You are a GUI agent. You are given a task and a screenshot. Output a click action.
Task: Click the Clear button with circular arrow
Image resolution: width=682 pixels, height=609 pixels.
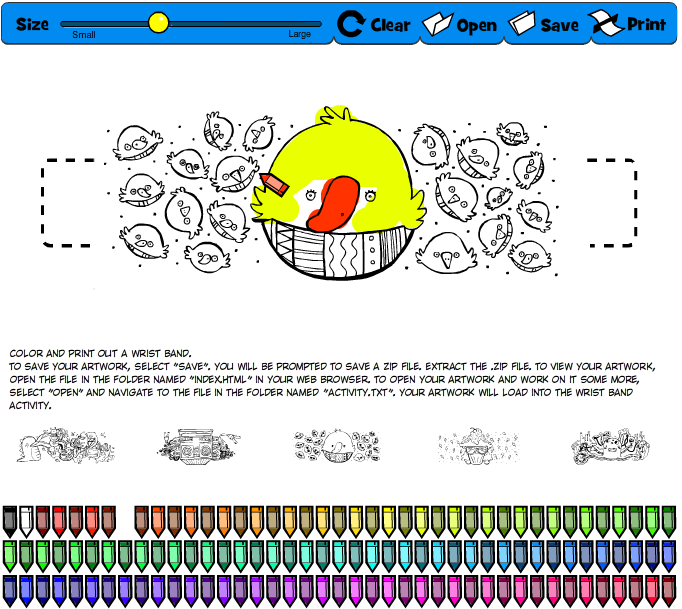tap(374, 24)
